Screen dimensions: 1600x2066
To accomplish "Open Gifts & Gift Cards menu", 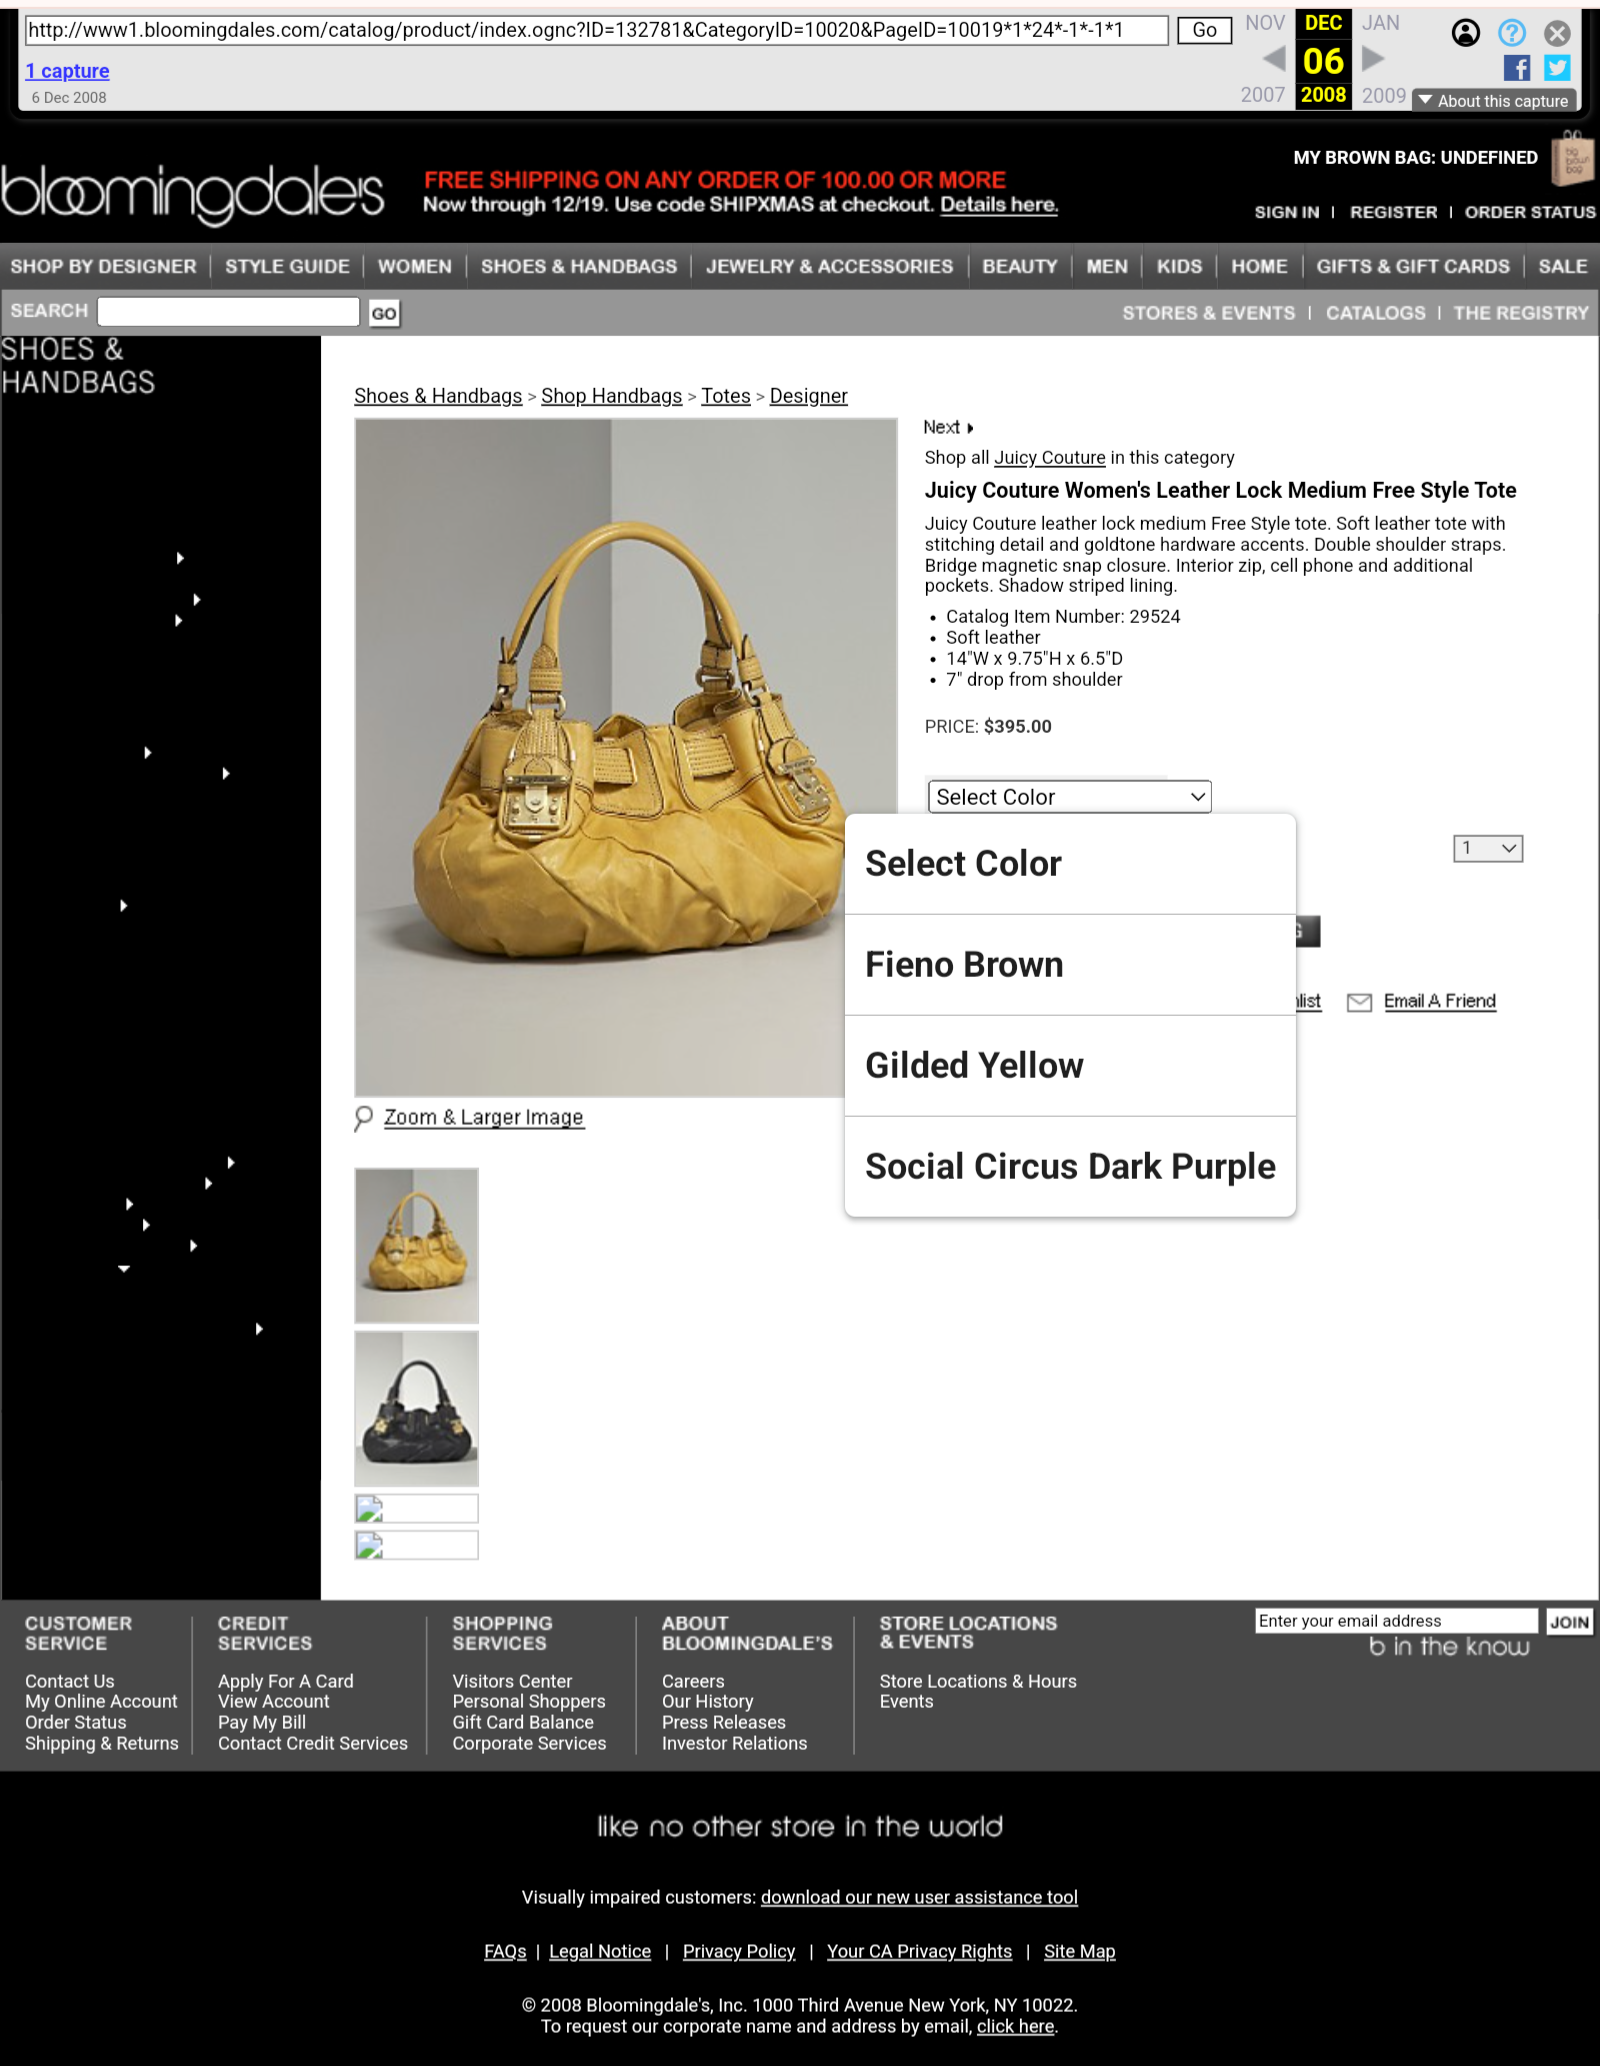I will pos(1412,266).
